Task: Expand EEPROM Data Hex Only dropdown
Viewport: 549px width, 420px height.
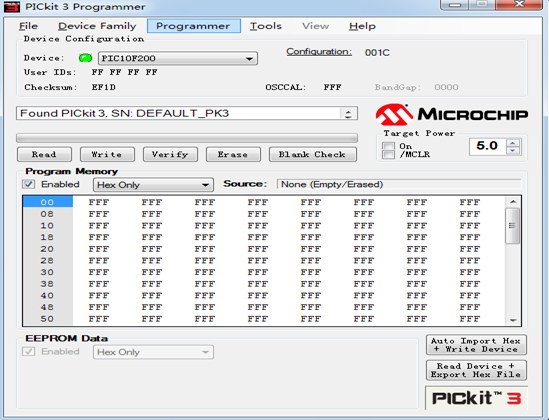Action: [153, 352]
